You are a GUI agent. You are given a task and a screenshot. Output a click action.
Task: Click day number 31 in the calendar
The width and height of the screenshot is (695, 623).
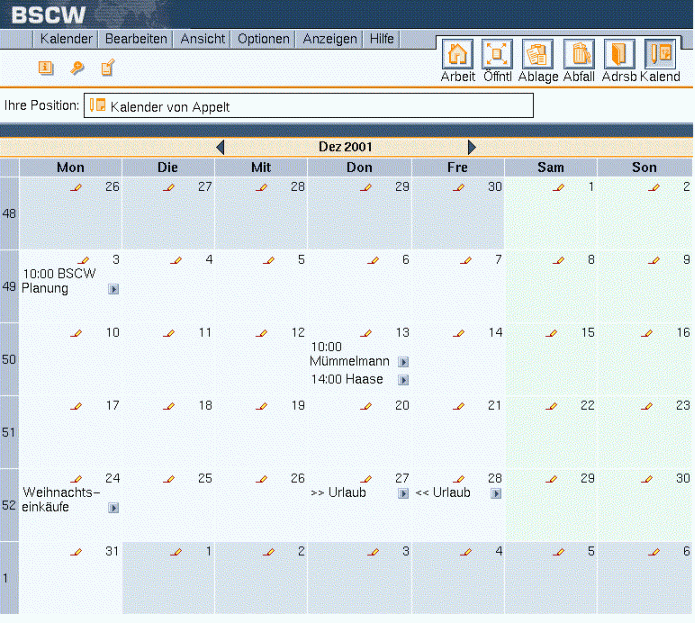112,551
